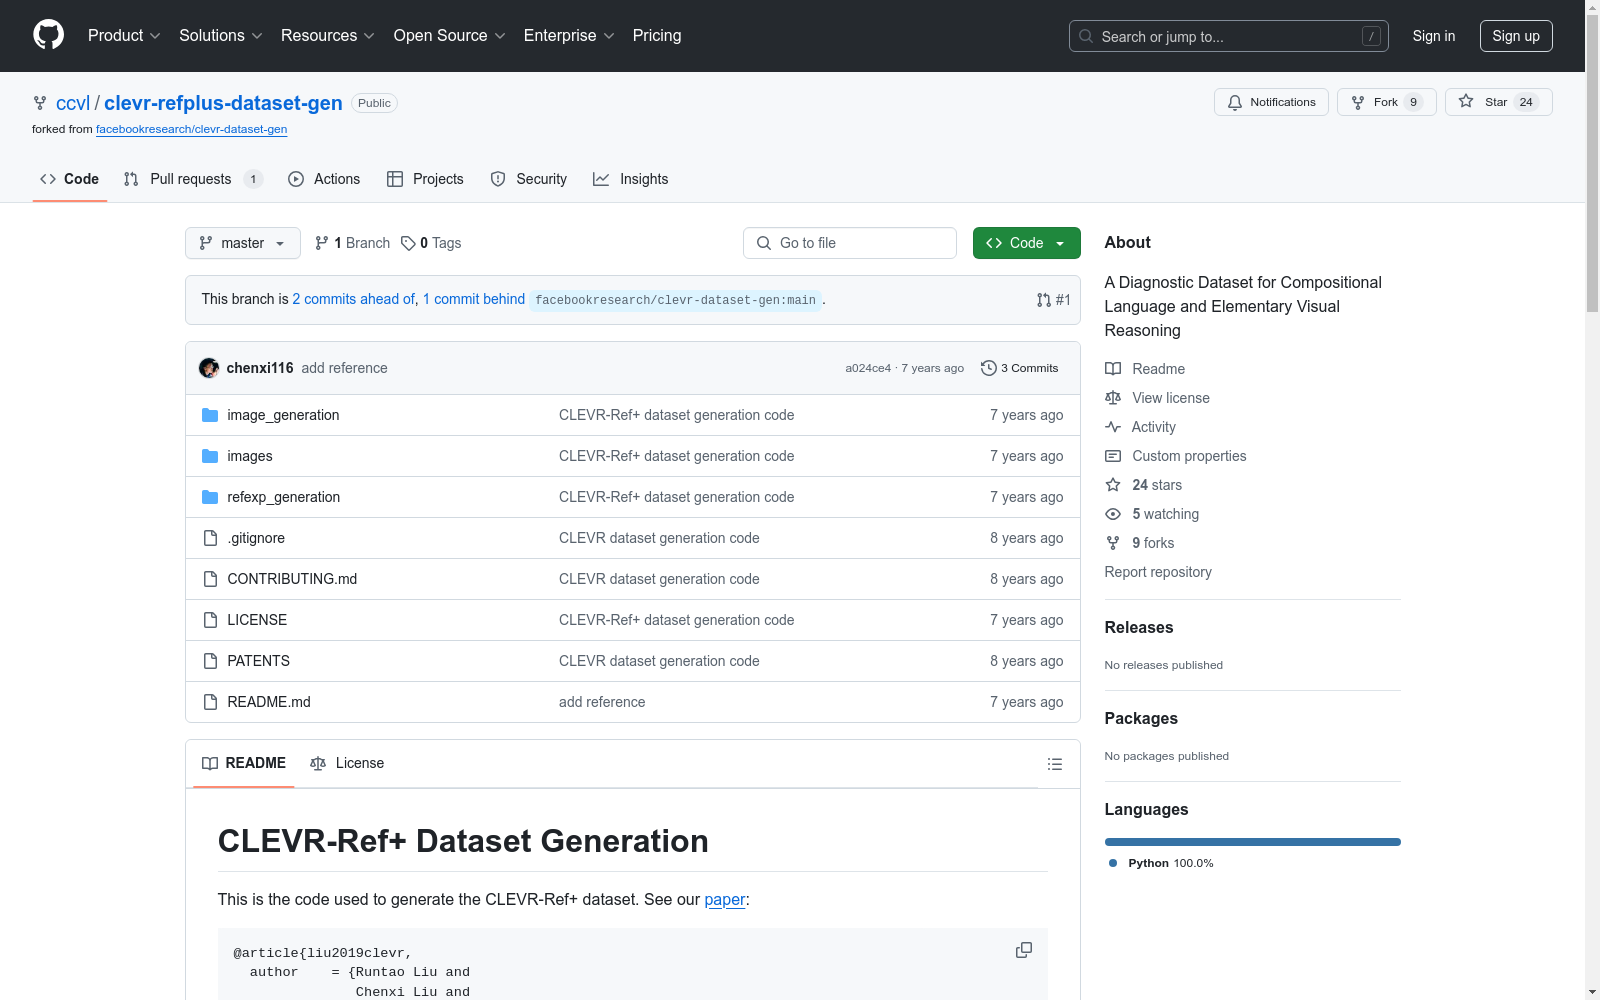Click the GitHub logo icon
Screen dimensions: 1600x1000
click(x=48, y=35)
